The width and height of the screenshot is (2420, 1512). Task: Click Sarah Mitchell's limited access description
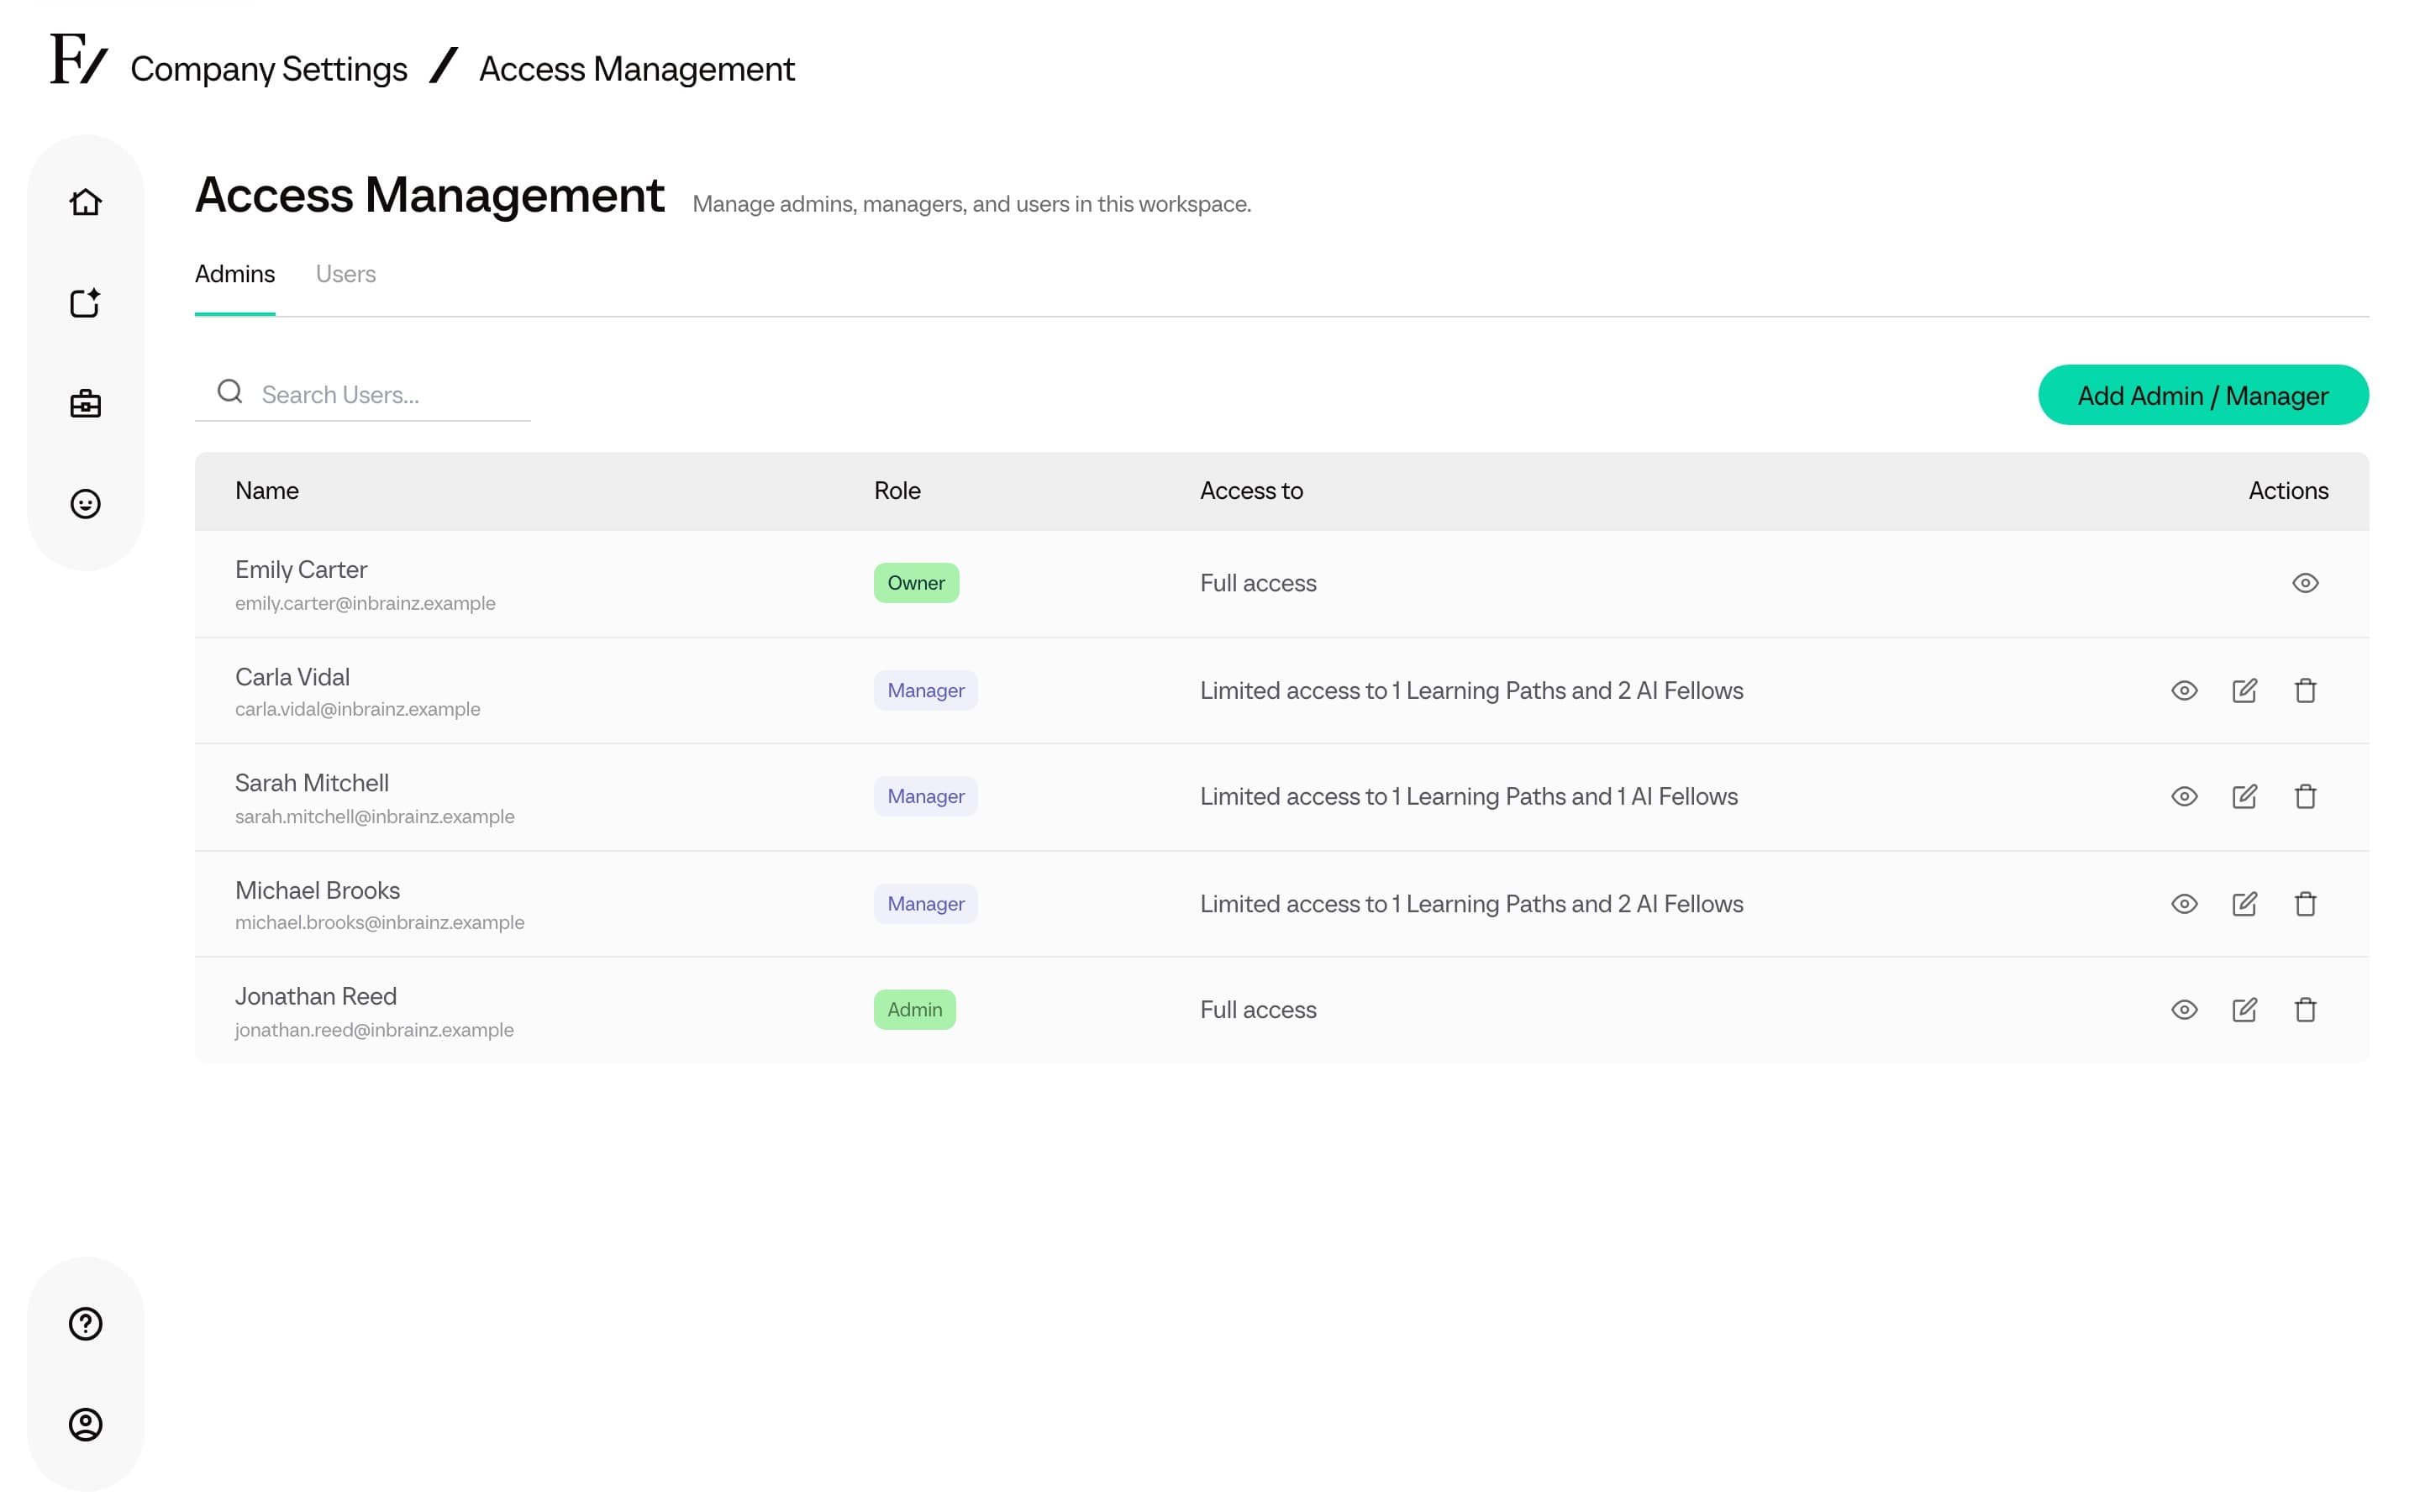click(1469, 797)
